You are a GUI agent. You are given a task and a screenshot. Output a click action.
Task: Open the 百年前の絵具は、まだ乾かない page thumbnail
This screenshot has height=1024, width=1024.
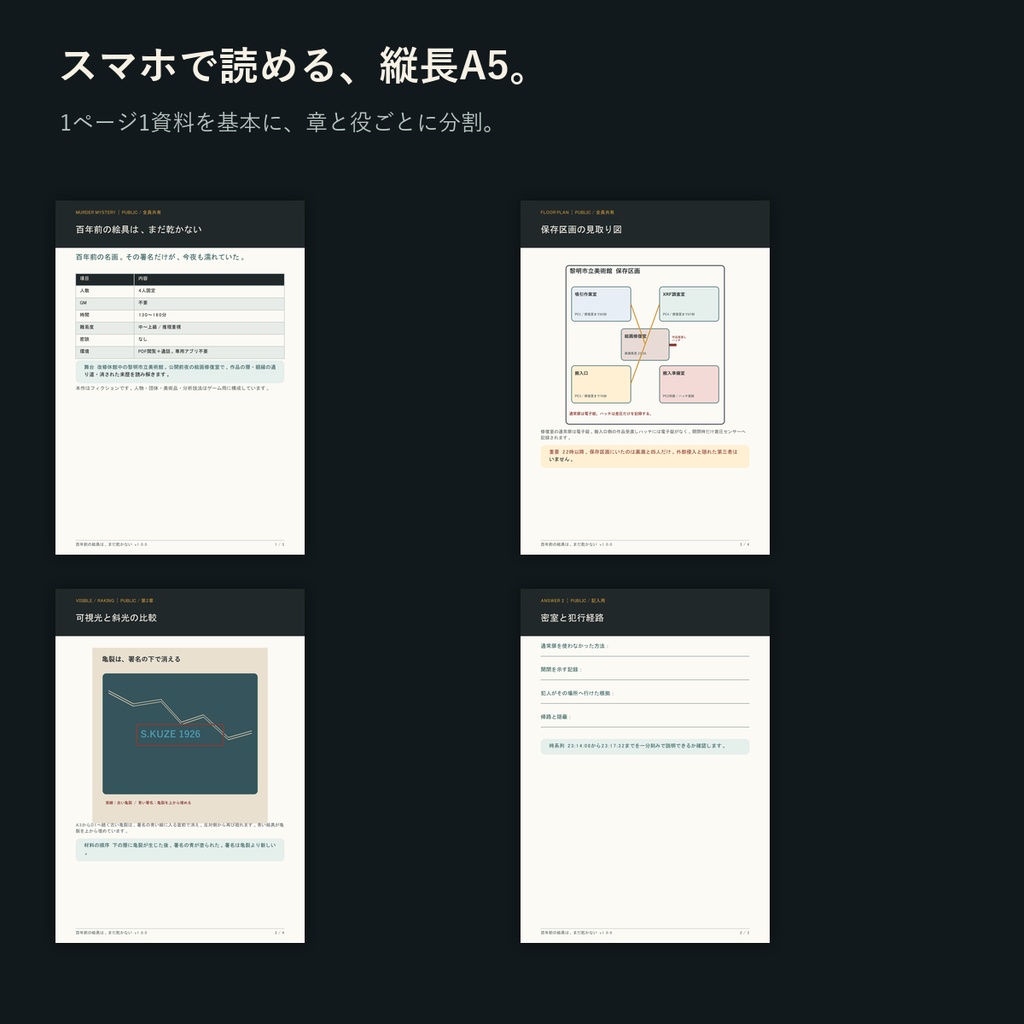180,377
